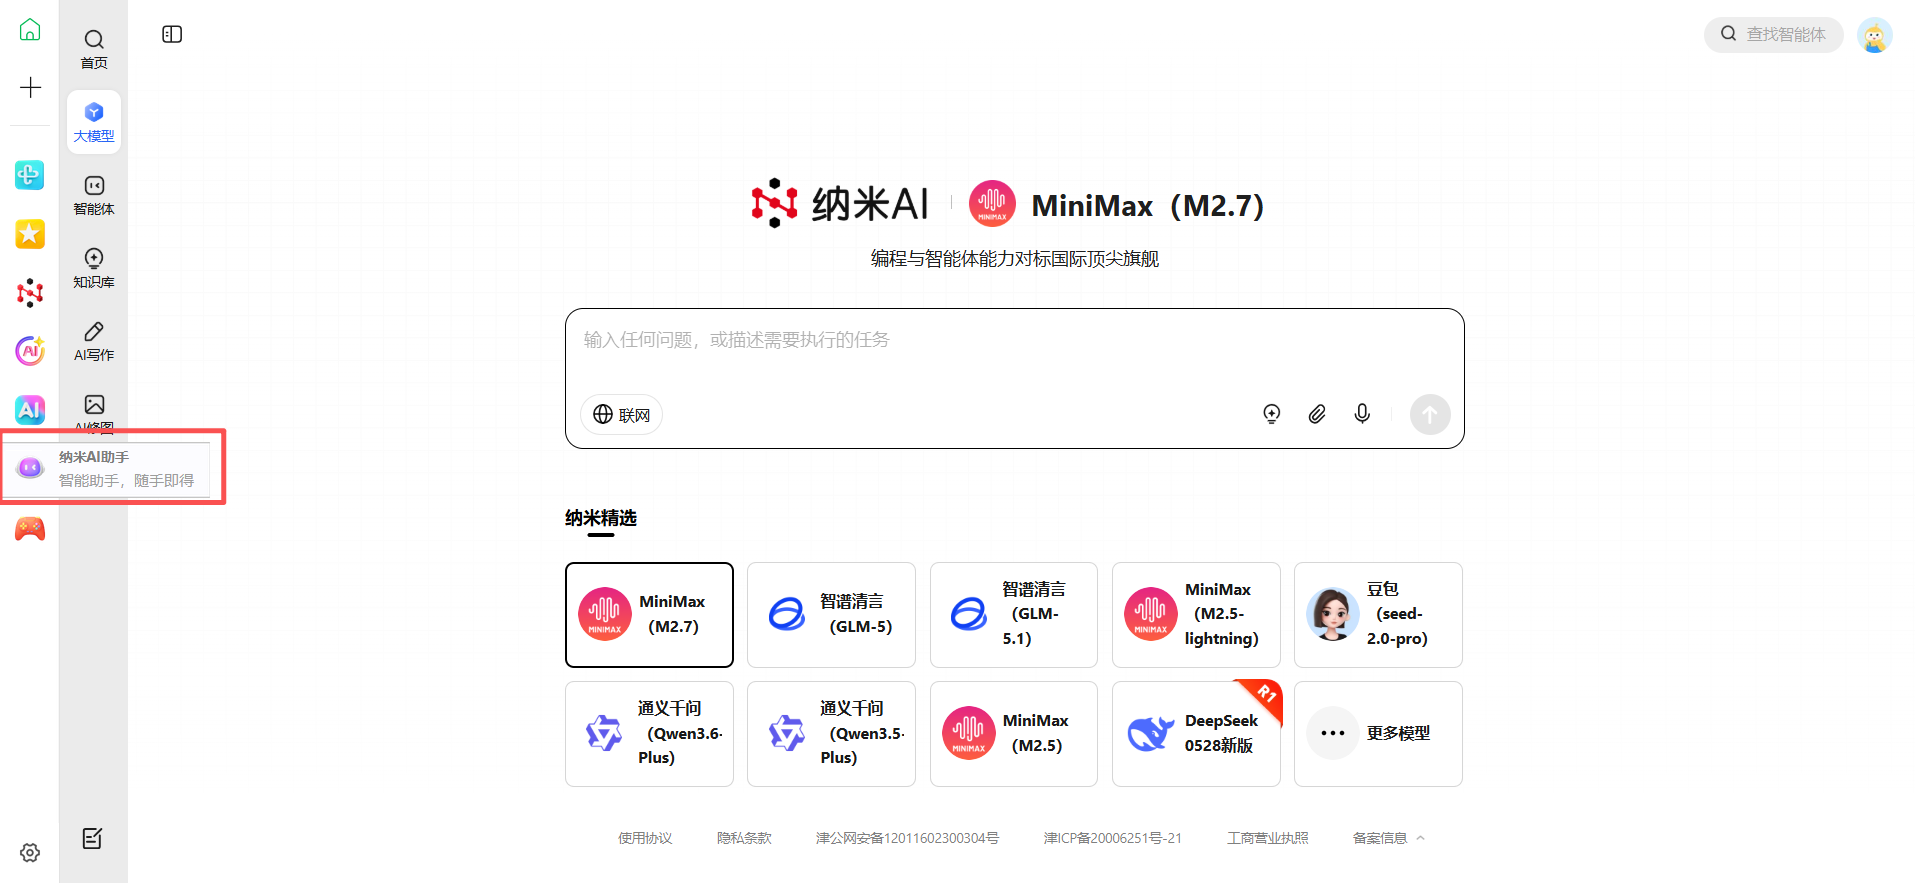Click the knowledge base icon in input bar

pos(1271,414)
